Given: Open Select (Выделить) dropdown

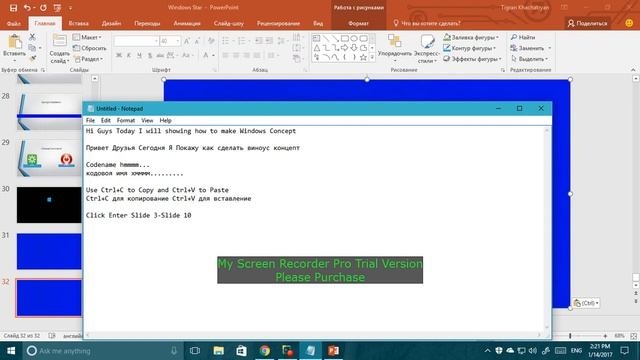Looking at the screenshot, I should click(x=529, y=59).
